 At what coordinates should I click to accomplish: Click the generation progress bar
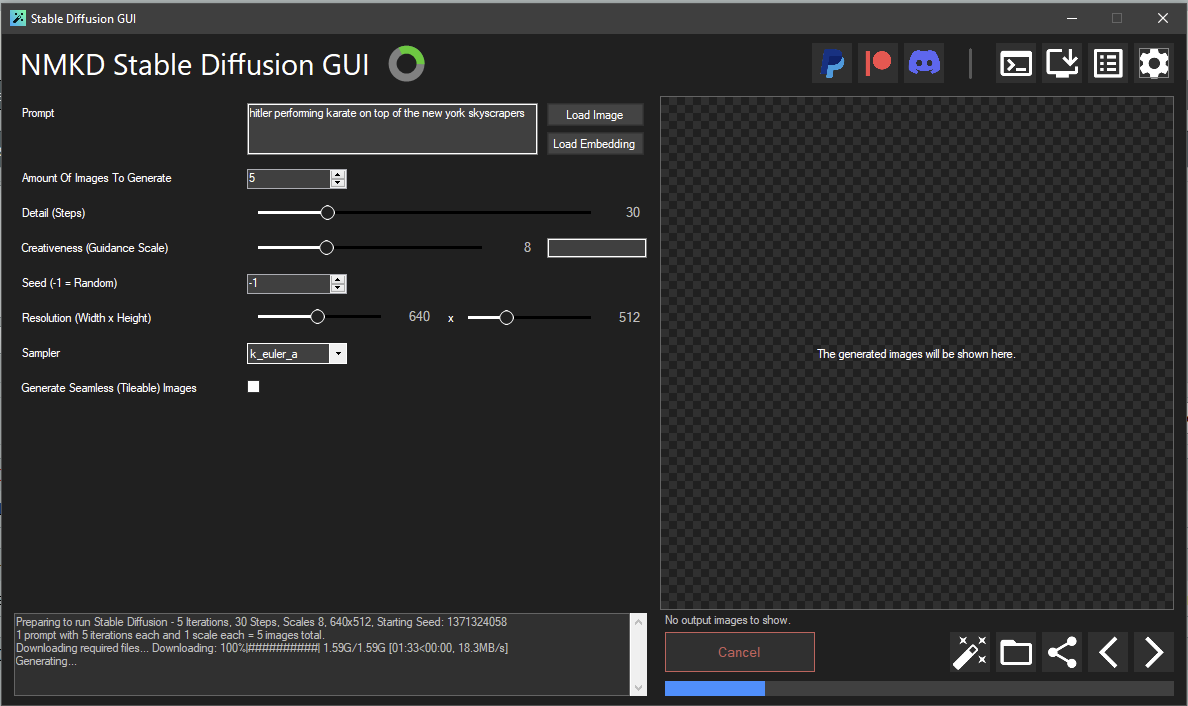pyautogui.click(x=919, y=689)
